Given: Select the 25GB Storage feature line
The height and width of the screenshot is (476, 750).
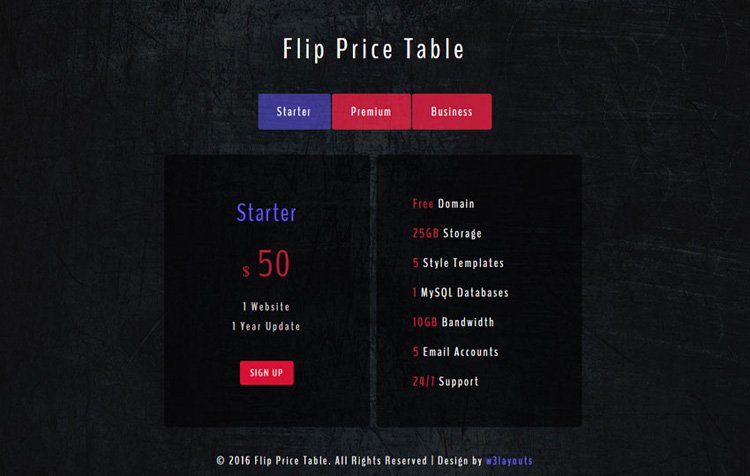Looking at the screenshot, I should point(447,233).
